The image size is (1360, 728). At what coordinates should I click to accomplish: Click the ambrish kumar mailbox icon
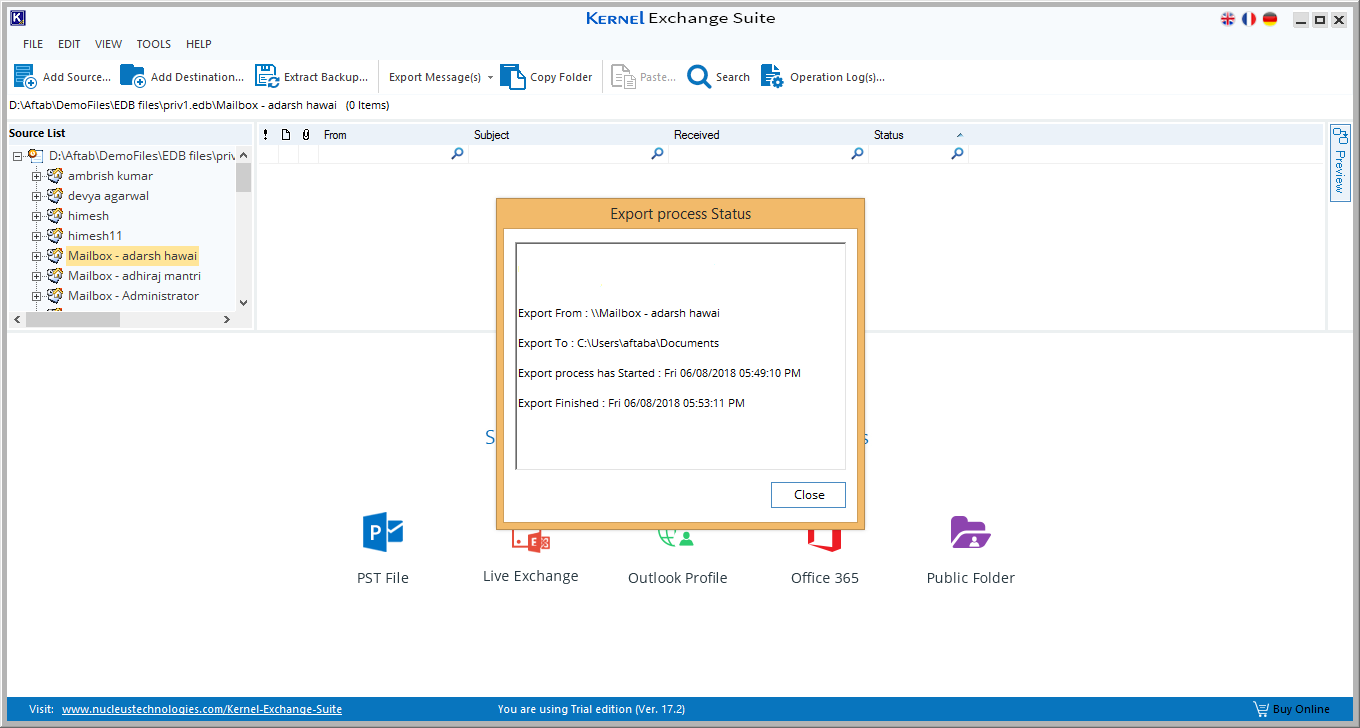[x=55, y=176]
